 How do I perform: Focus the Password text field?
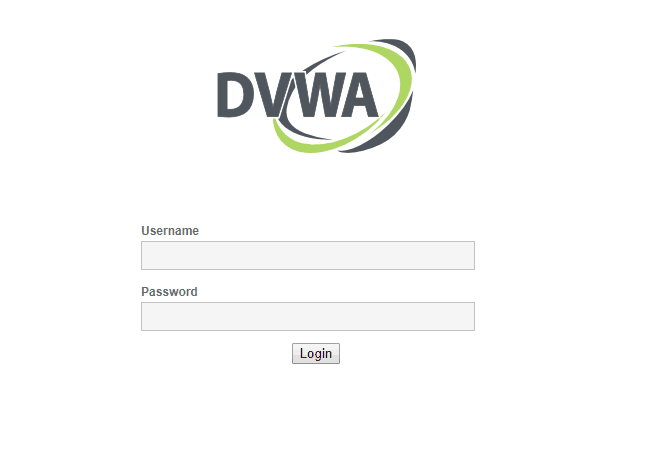tap(308, 316)
